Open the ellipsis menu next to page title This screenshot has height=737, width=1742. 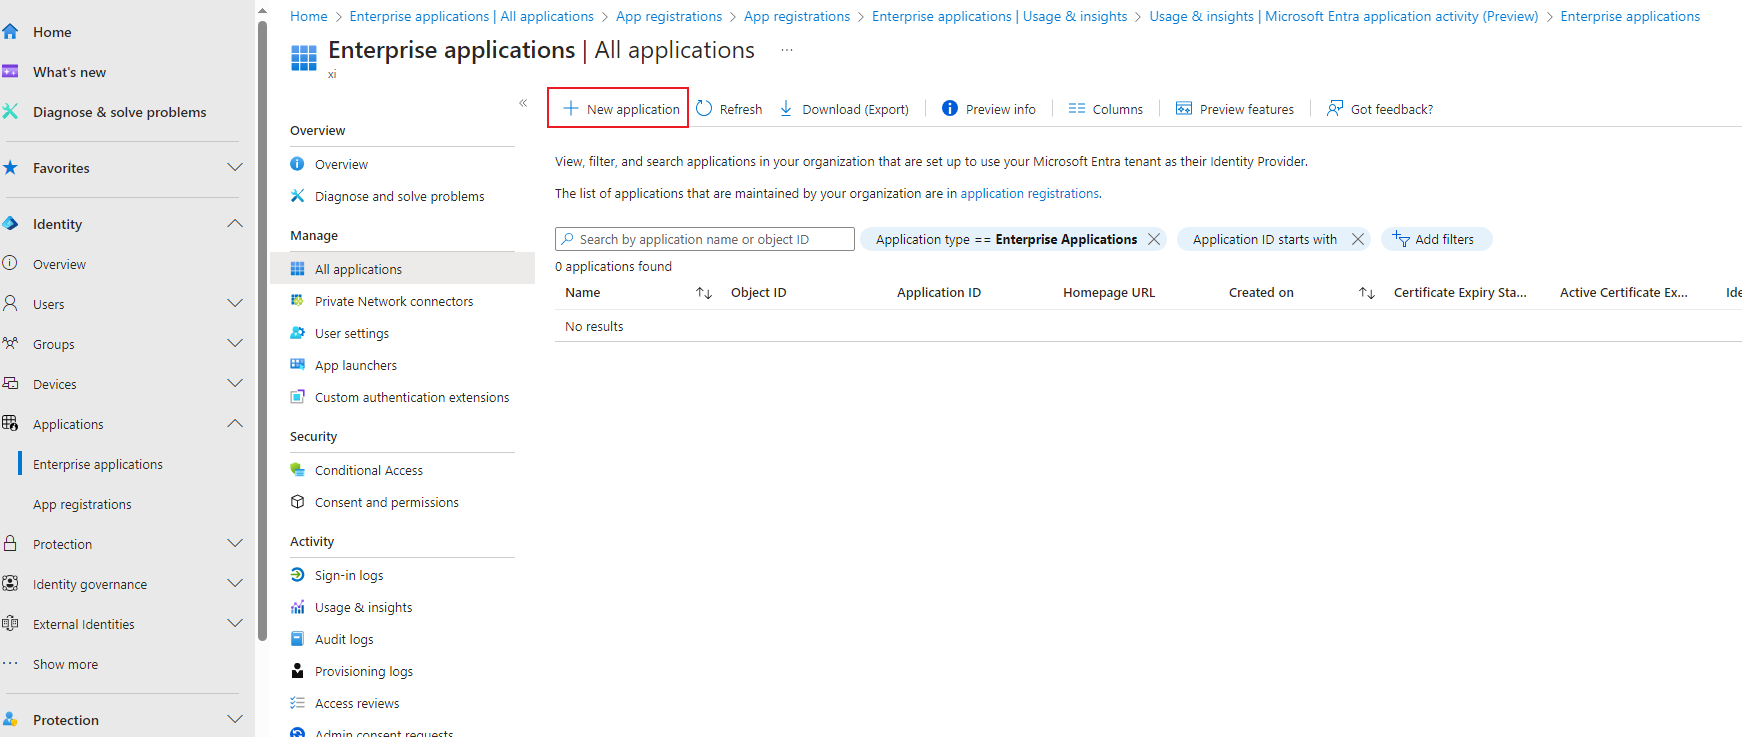click(787, 50)
